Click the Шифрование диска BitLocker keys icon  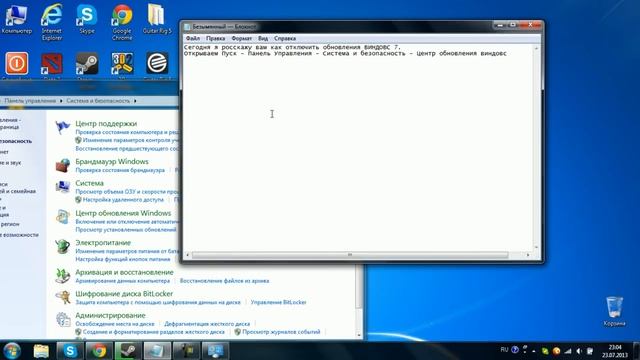coord(62,297)
